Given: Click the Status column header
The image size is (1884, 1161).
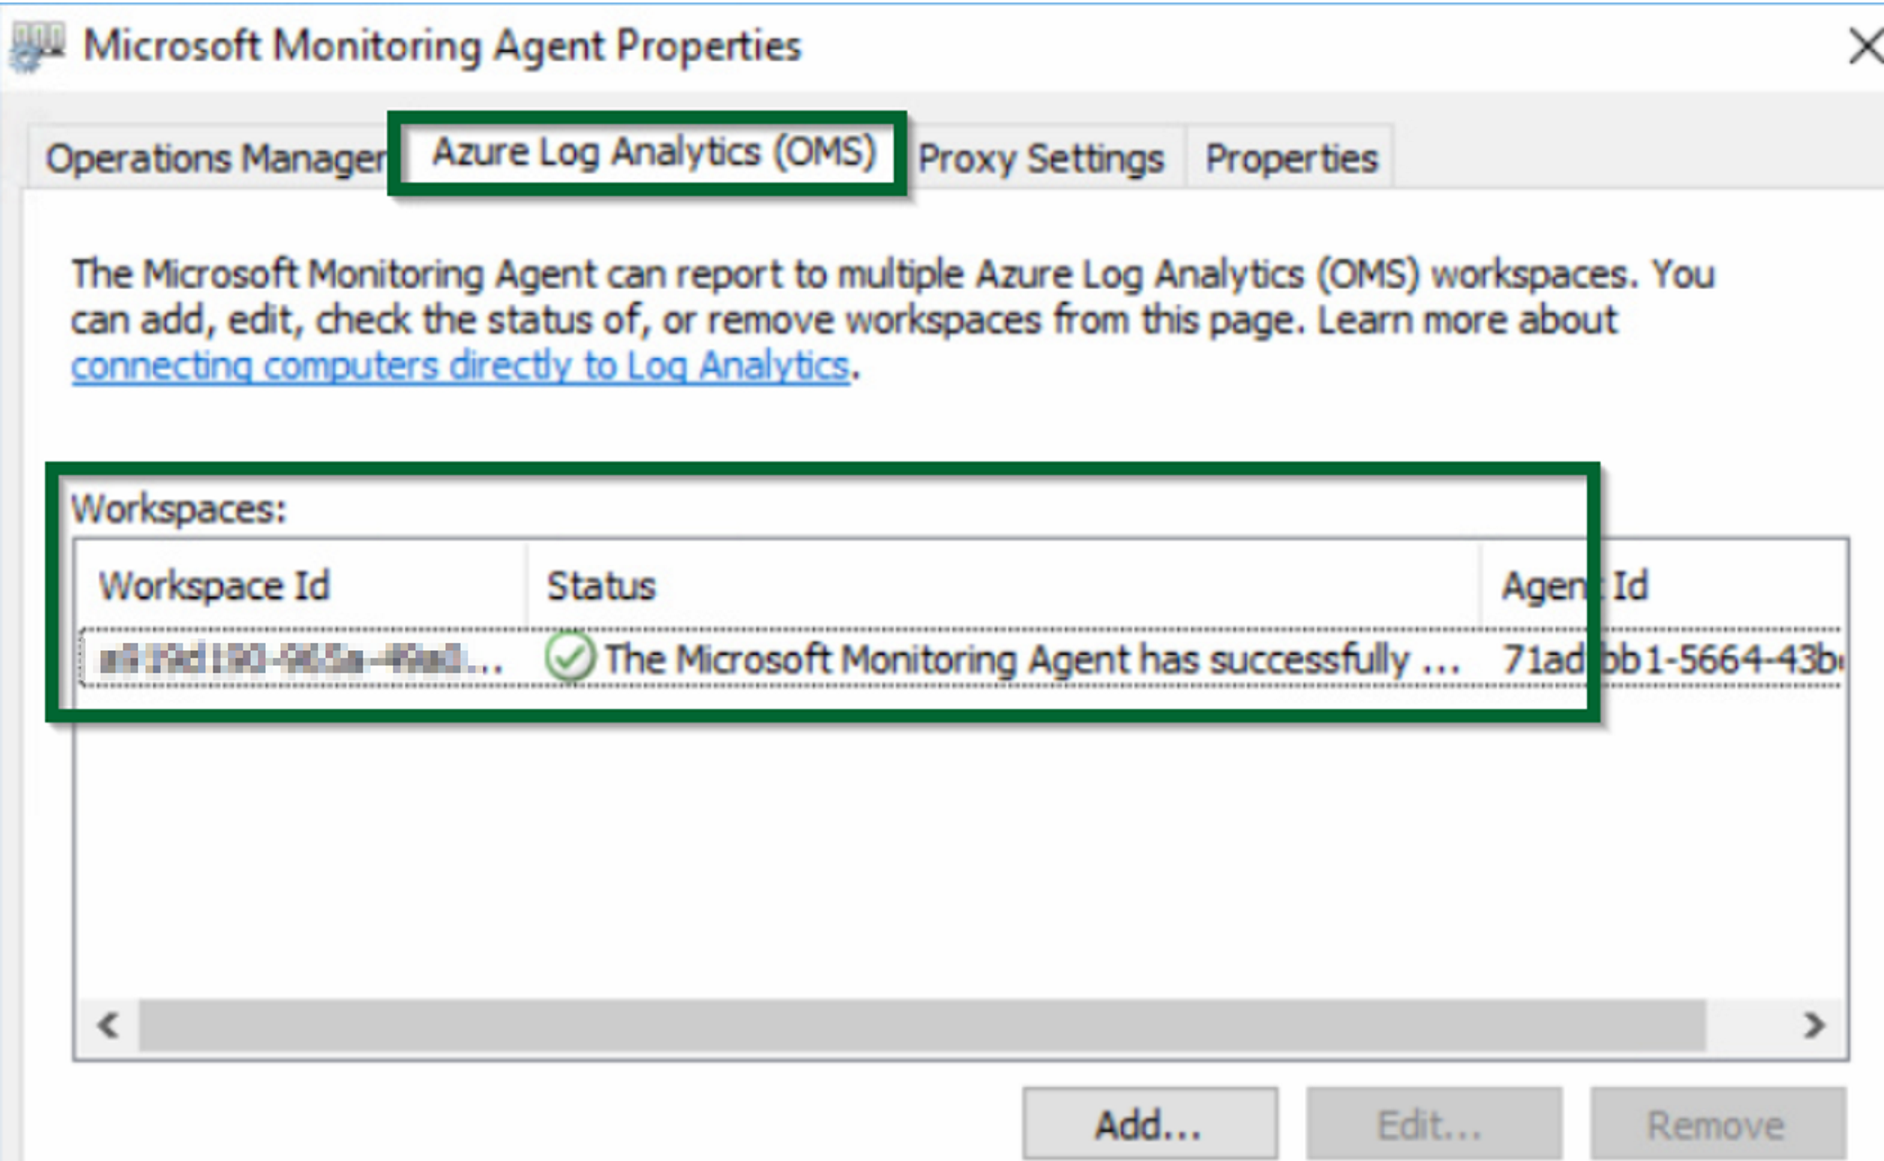Looking at the screenshot, I should [1003, 585].
